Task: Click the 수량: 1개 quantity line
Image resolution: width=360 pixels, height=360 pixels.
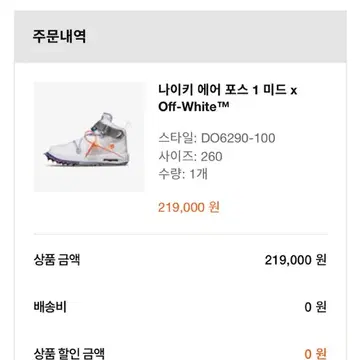Action: (183, 174)
